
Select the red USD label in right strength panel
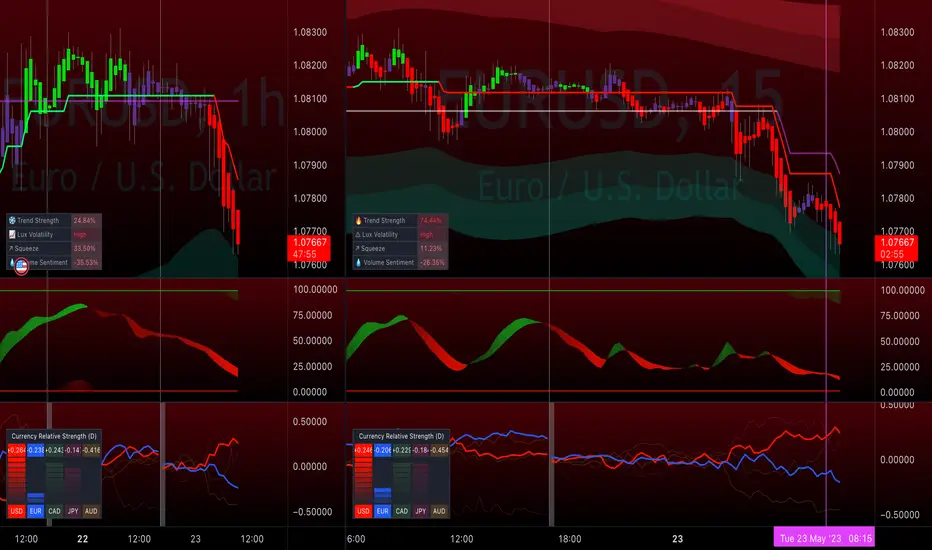(363, 511)
